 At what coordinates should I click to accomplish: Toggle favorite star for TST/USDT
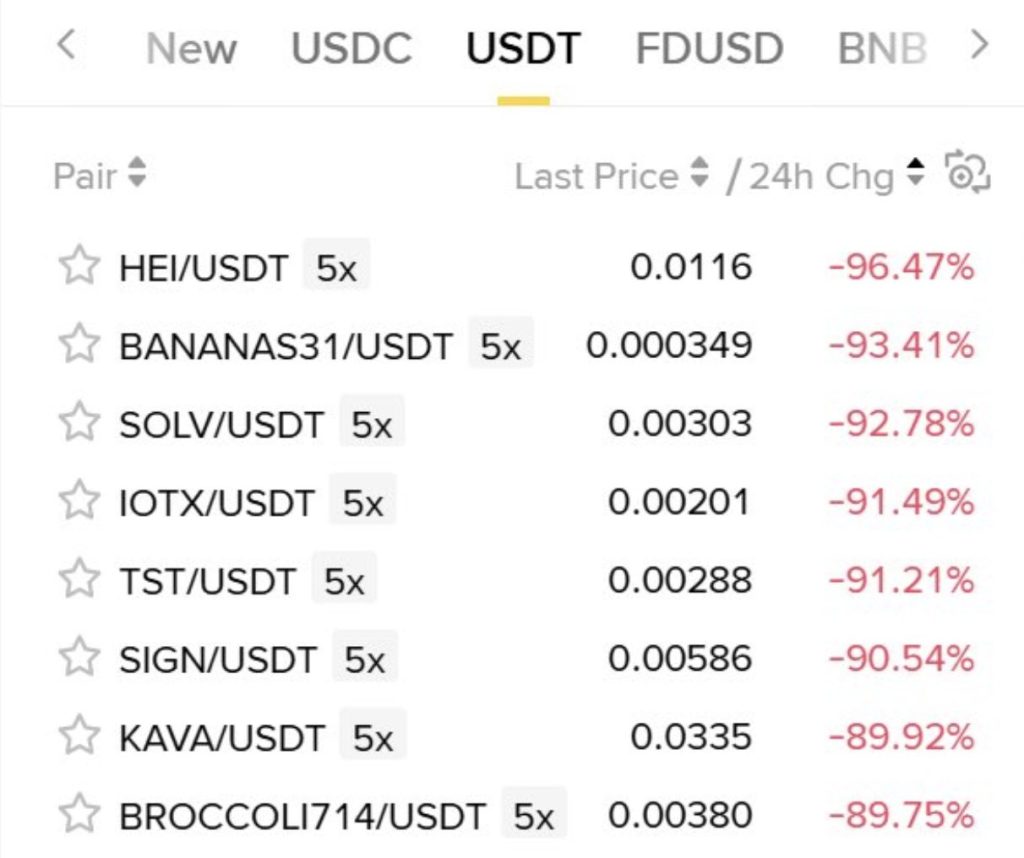(79, 580)
